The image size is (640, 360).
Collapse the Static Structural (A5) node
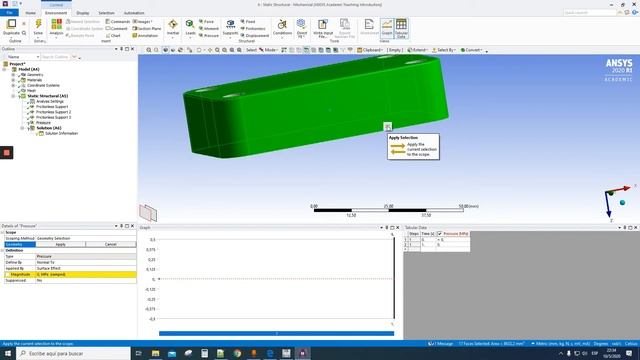[13, 96]
